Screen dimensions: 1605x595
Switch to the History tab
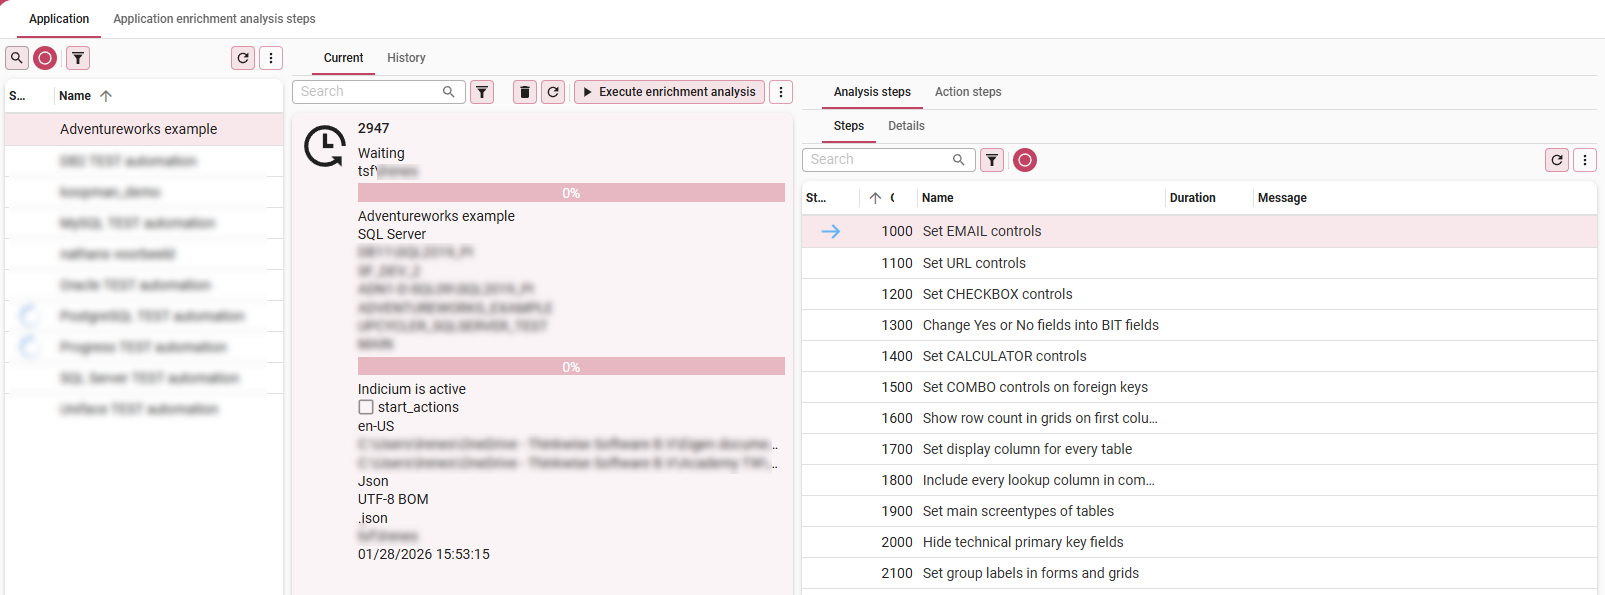click(x=406, y=58)
